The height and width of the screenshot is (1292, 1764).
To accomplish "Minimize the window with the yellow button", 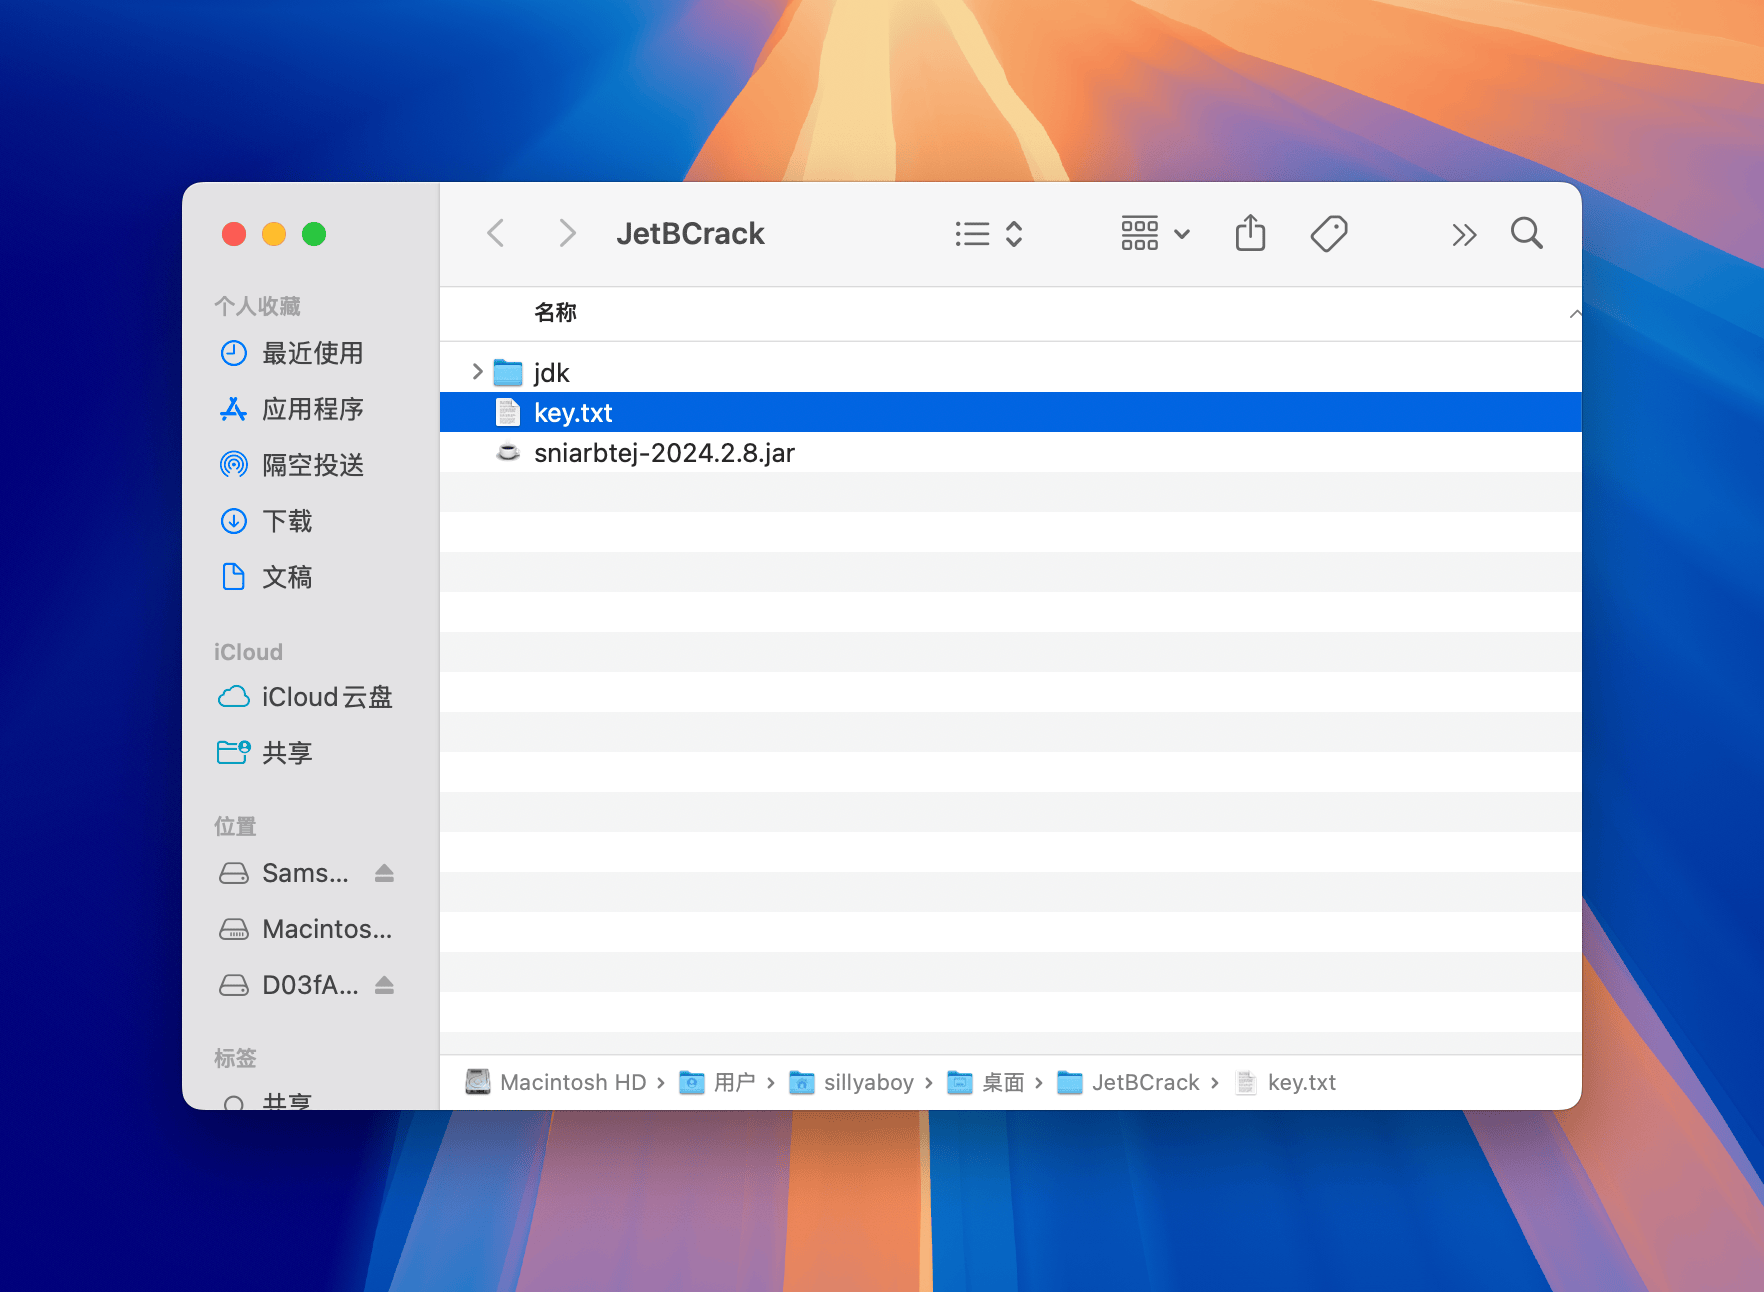I will tap(274, 234).
